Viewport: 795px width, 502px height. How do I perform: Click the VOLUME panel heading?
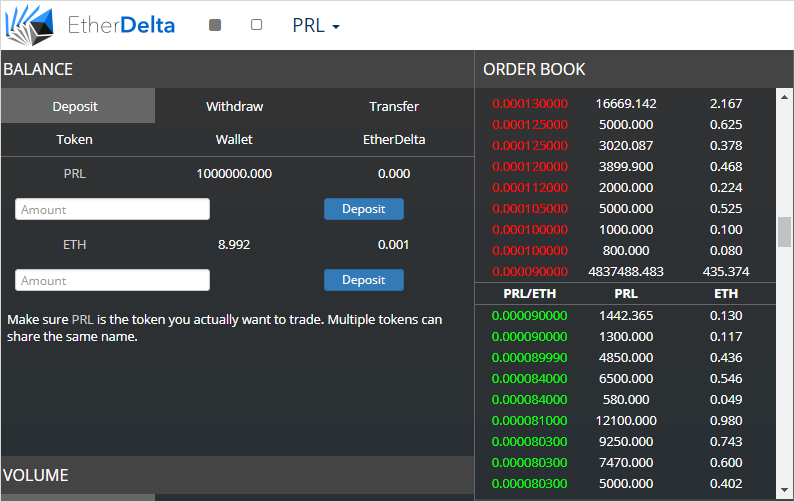tap(35, 475)
